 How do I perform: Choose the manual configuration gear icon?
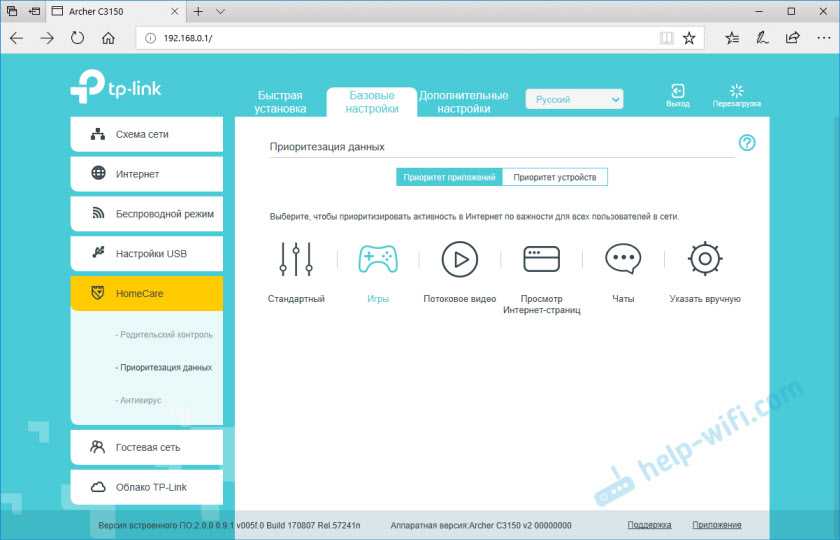pos(704,259)
